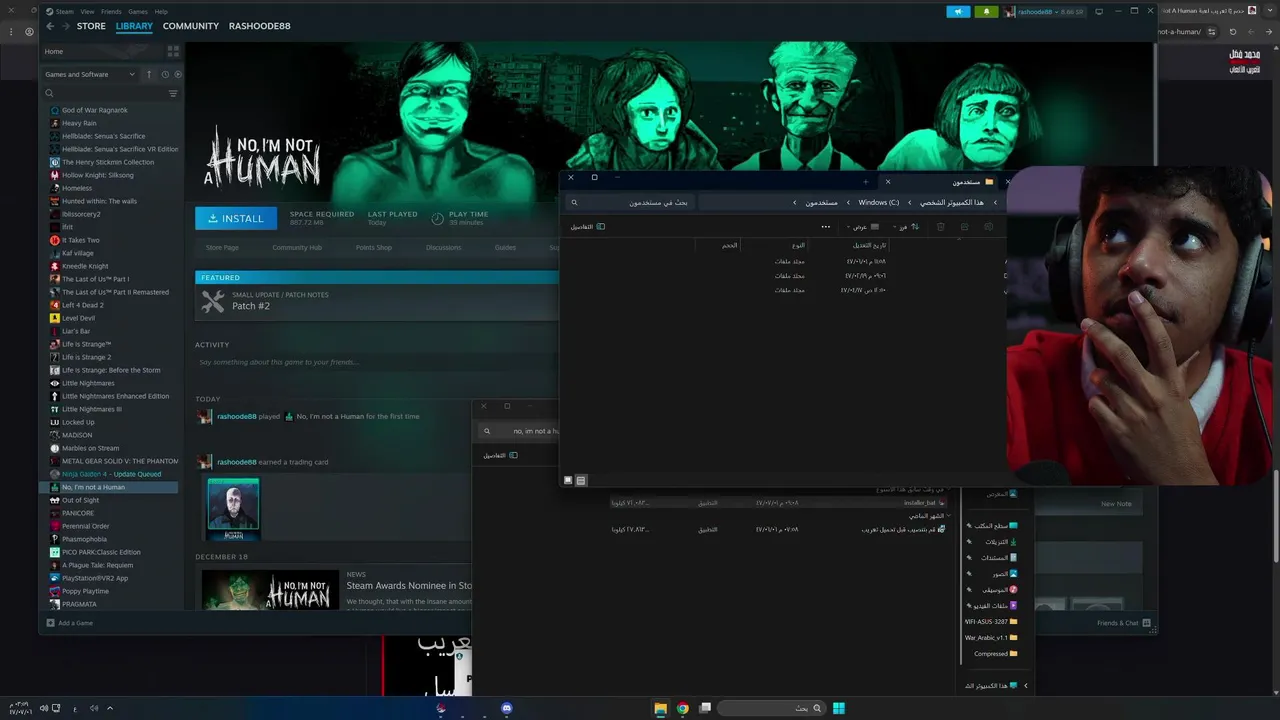
Task: Open the Help menu in Steam
Action: [161, 12]
